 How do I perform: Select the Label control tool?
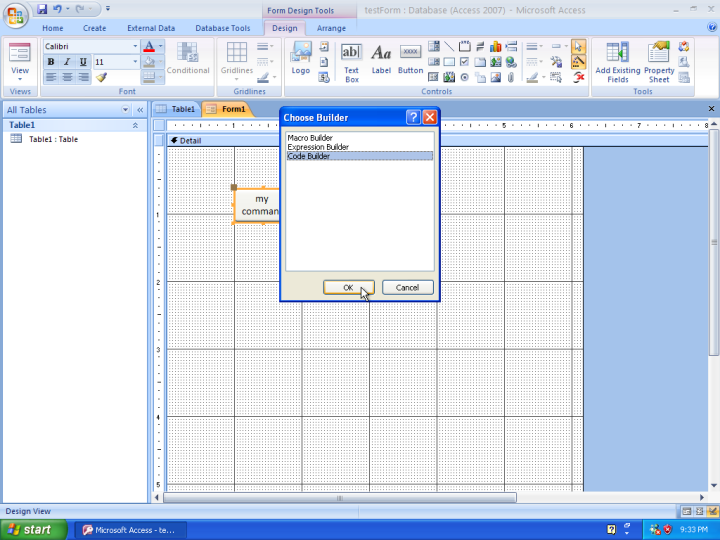click(381, 58)
